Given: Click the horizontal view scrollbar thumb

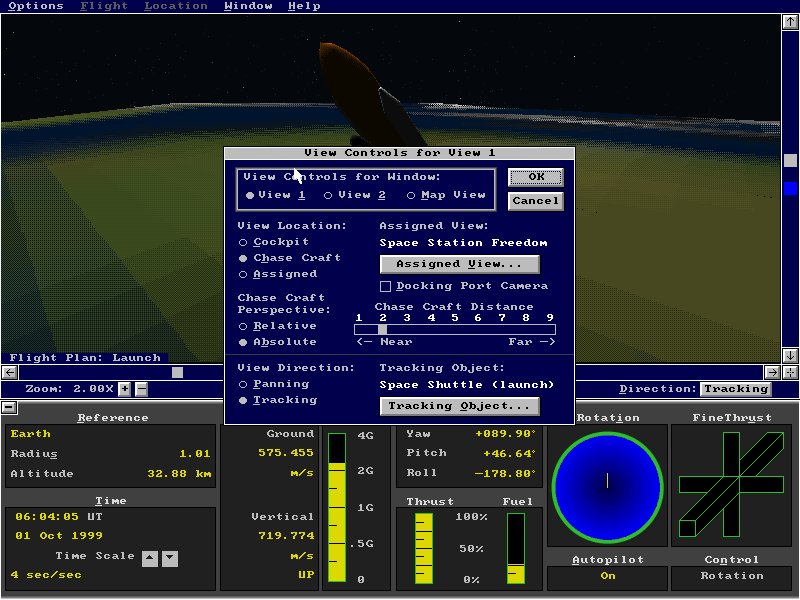Looking at the screenshot, I should (x=177, y=372).
